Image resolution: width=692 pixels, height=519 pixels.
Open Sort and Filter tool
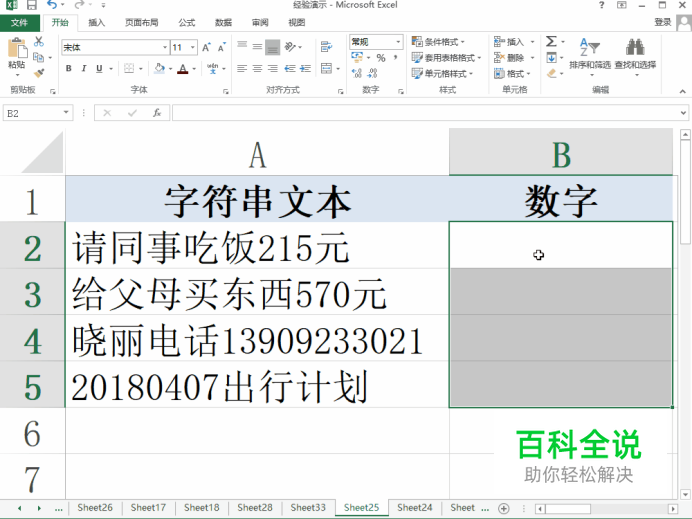click(x=590, y=55)
